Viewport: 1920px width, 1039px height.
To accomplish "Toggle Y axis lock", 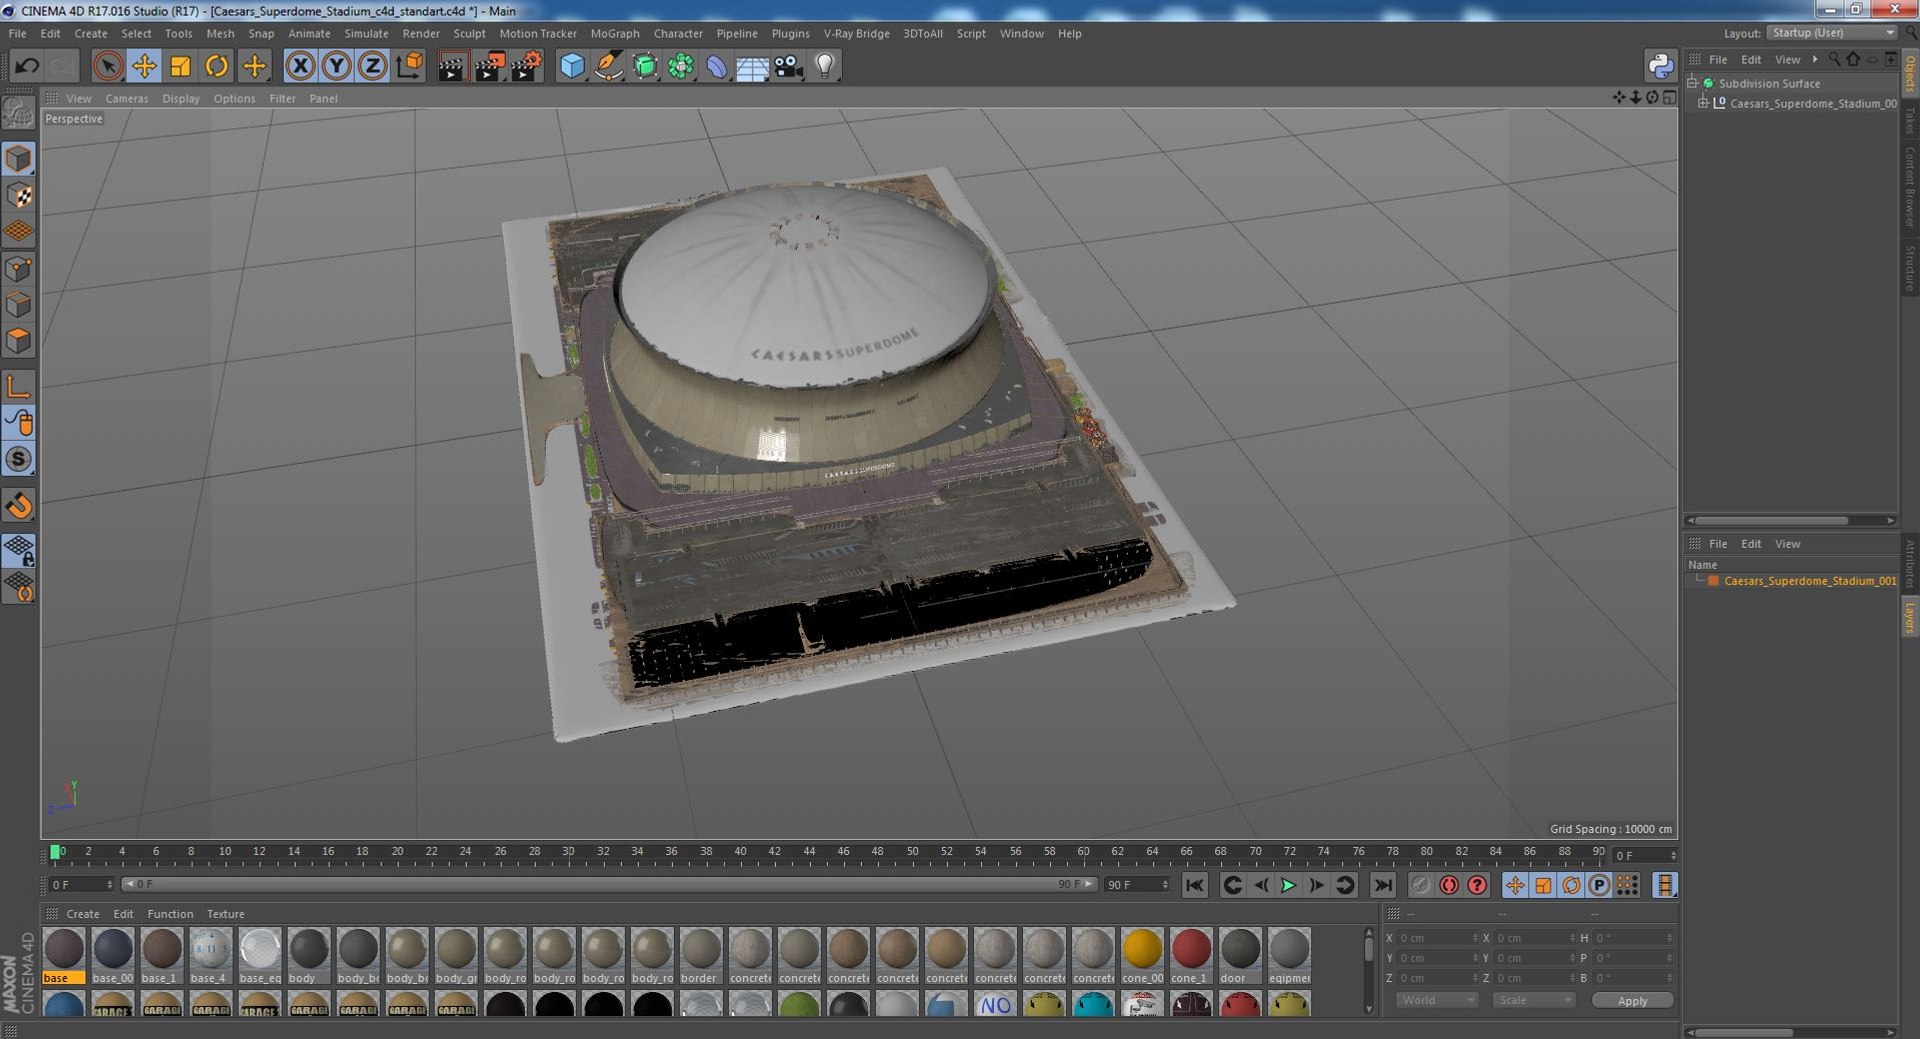I will pos(336,66).
